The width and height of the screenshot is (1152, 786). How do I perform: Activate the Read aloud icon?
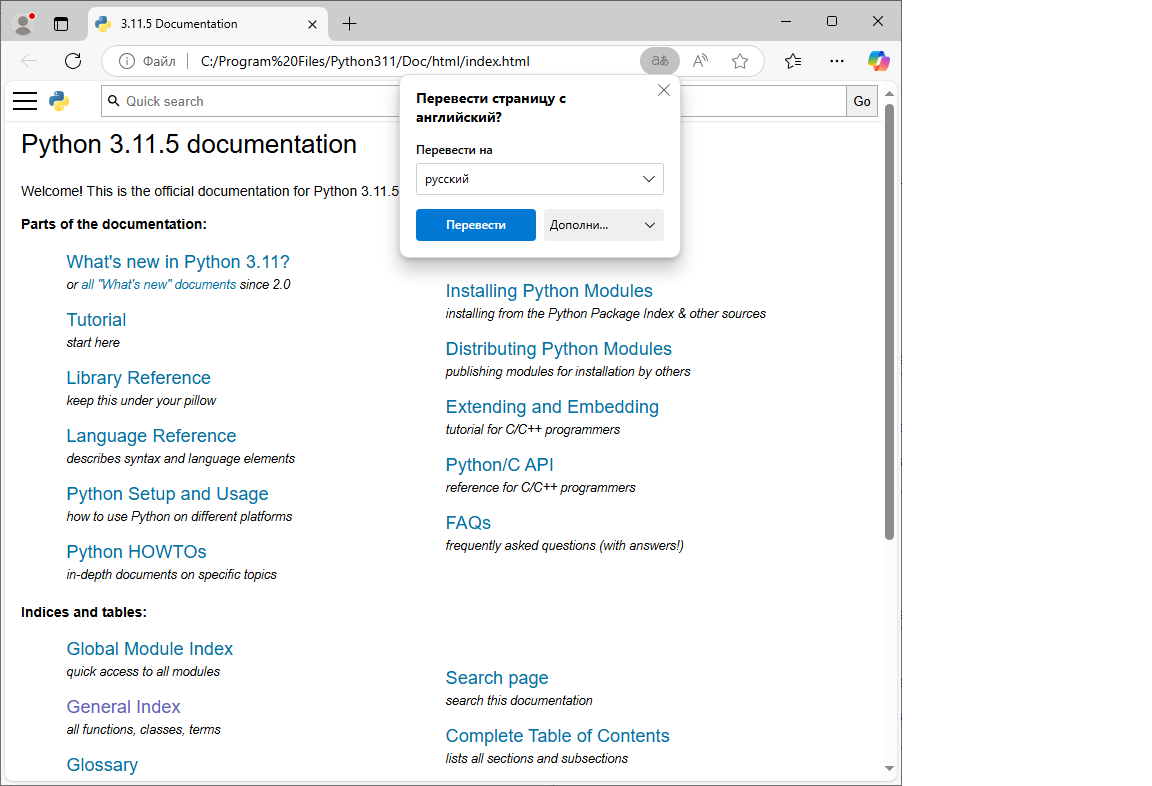pos(700,61)
